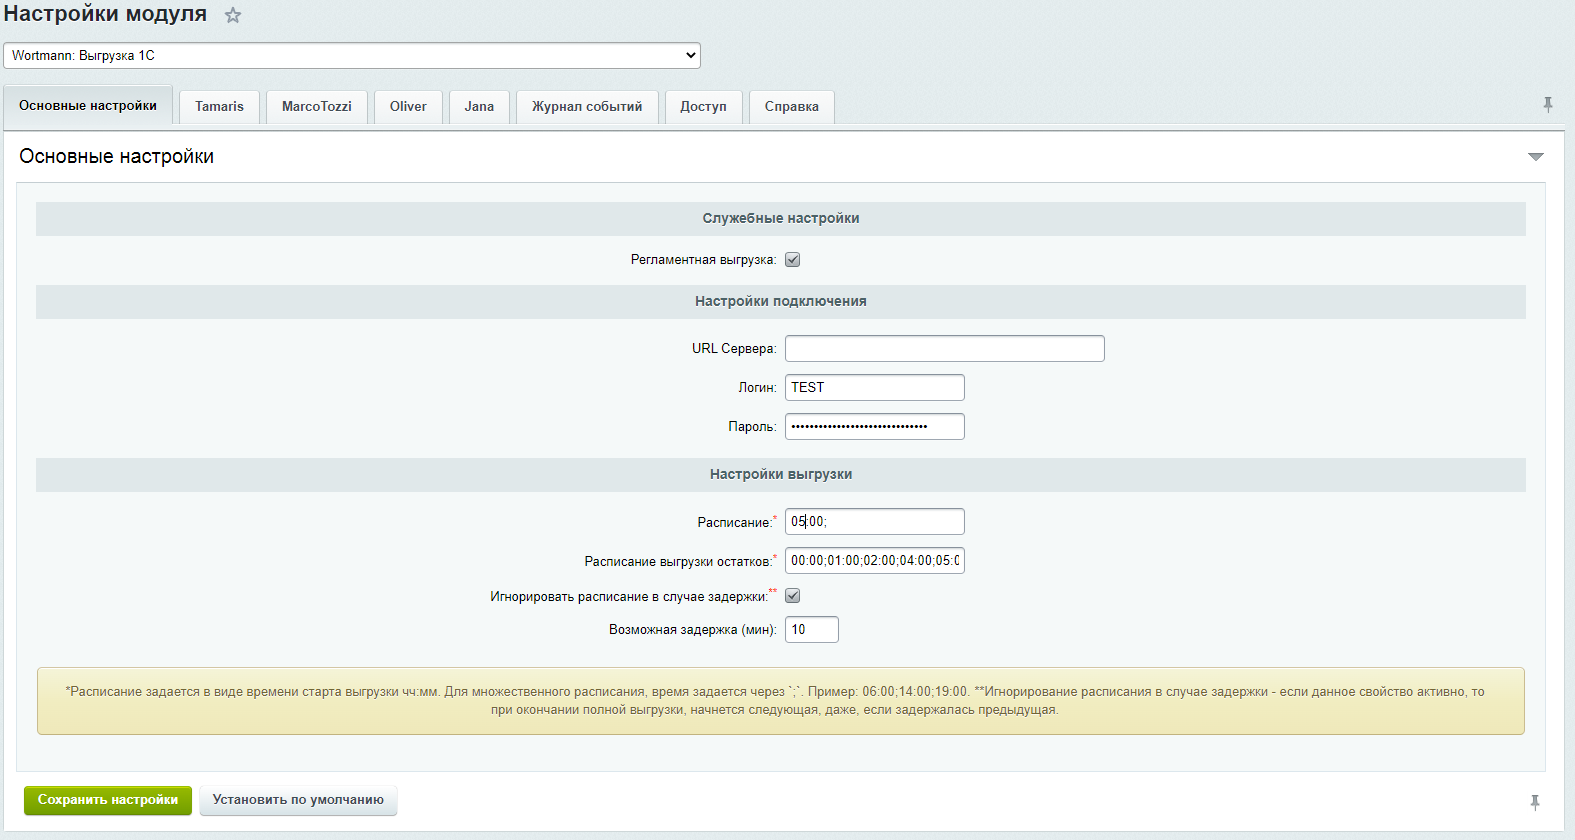Toggle Игнорировать расписание в случае задержки checkbox
This screenshot has height=840, width=1575.
792,596
